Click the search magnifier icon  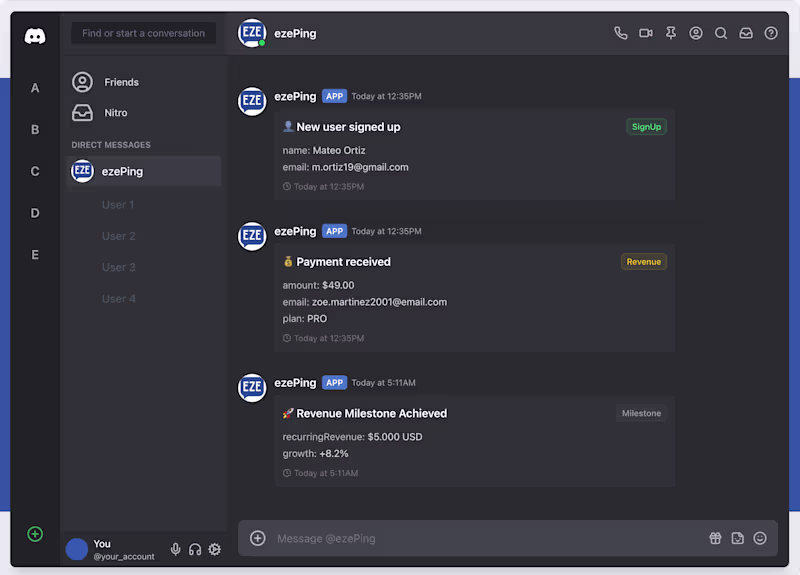pos(721,33)
